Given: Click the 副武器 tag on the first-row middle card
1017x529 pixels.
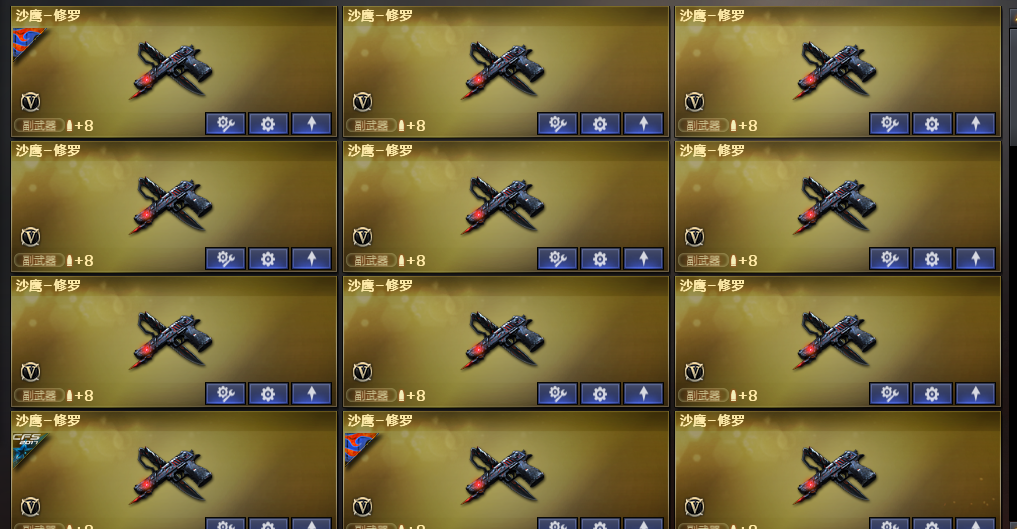Looking at the screenshot, I should [x=371, y=125].
